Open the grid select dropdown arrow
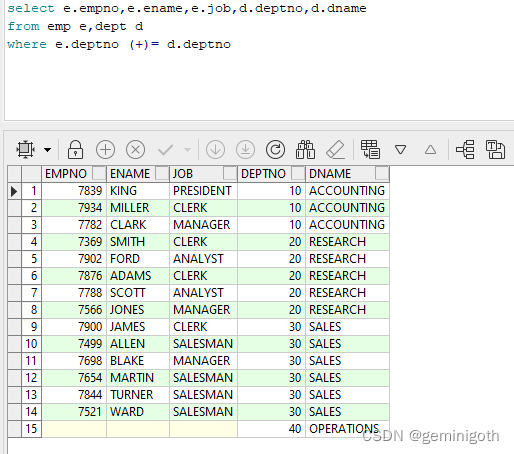The width and height of the screenshot is (514, 454). click(48, 150)
